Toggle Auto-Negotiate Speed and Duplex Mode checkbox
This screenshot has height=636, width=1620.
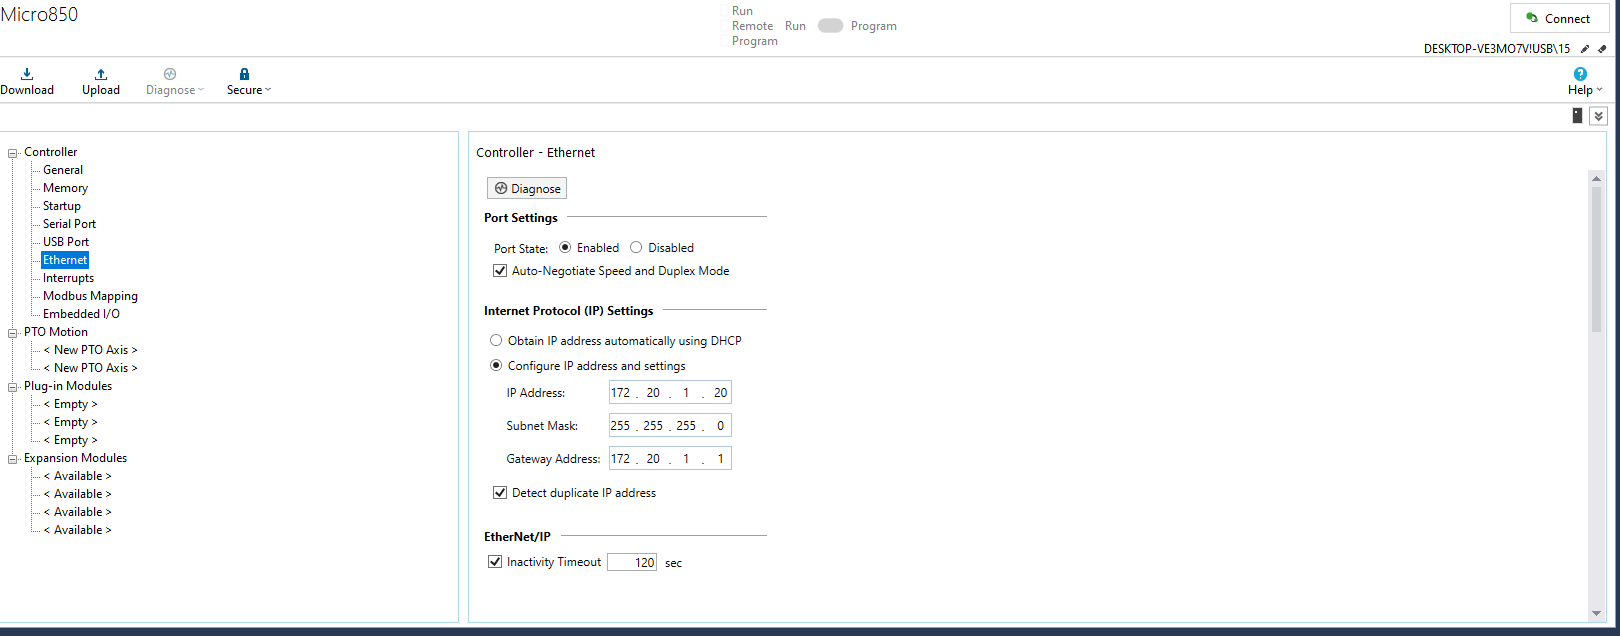click(500, 270)
